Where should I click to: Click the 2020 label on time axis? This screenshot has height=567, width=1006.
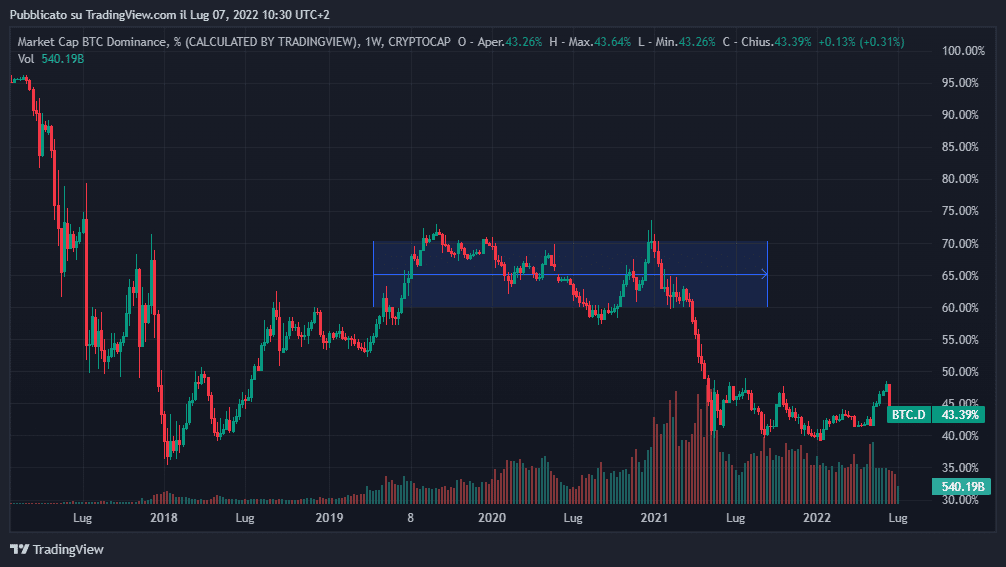pos(491,518)
